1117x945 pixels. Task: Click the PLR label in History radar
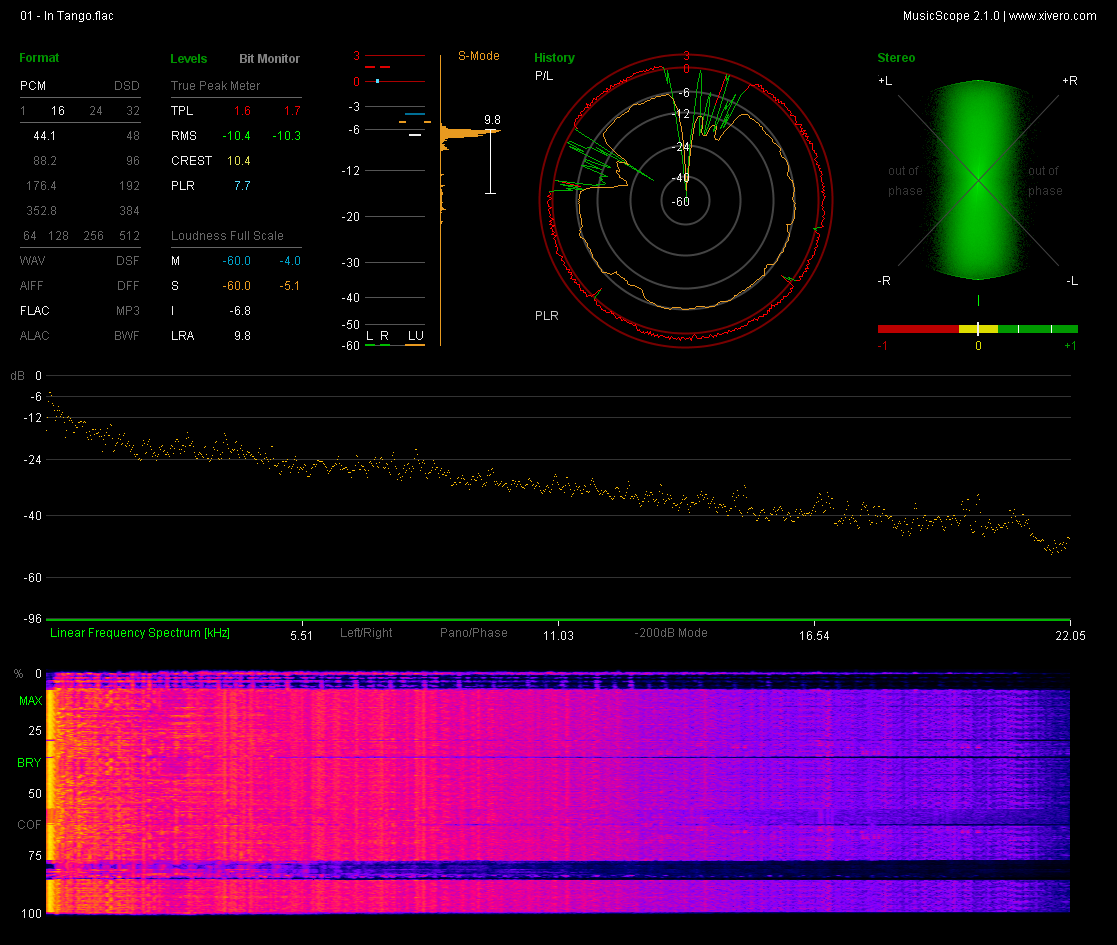547,315
